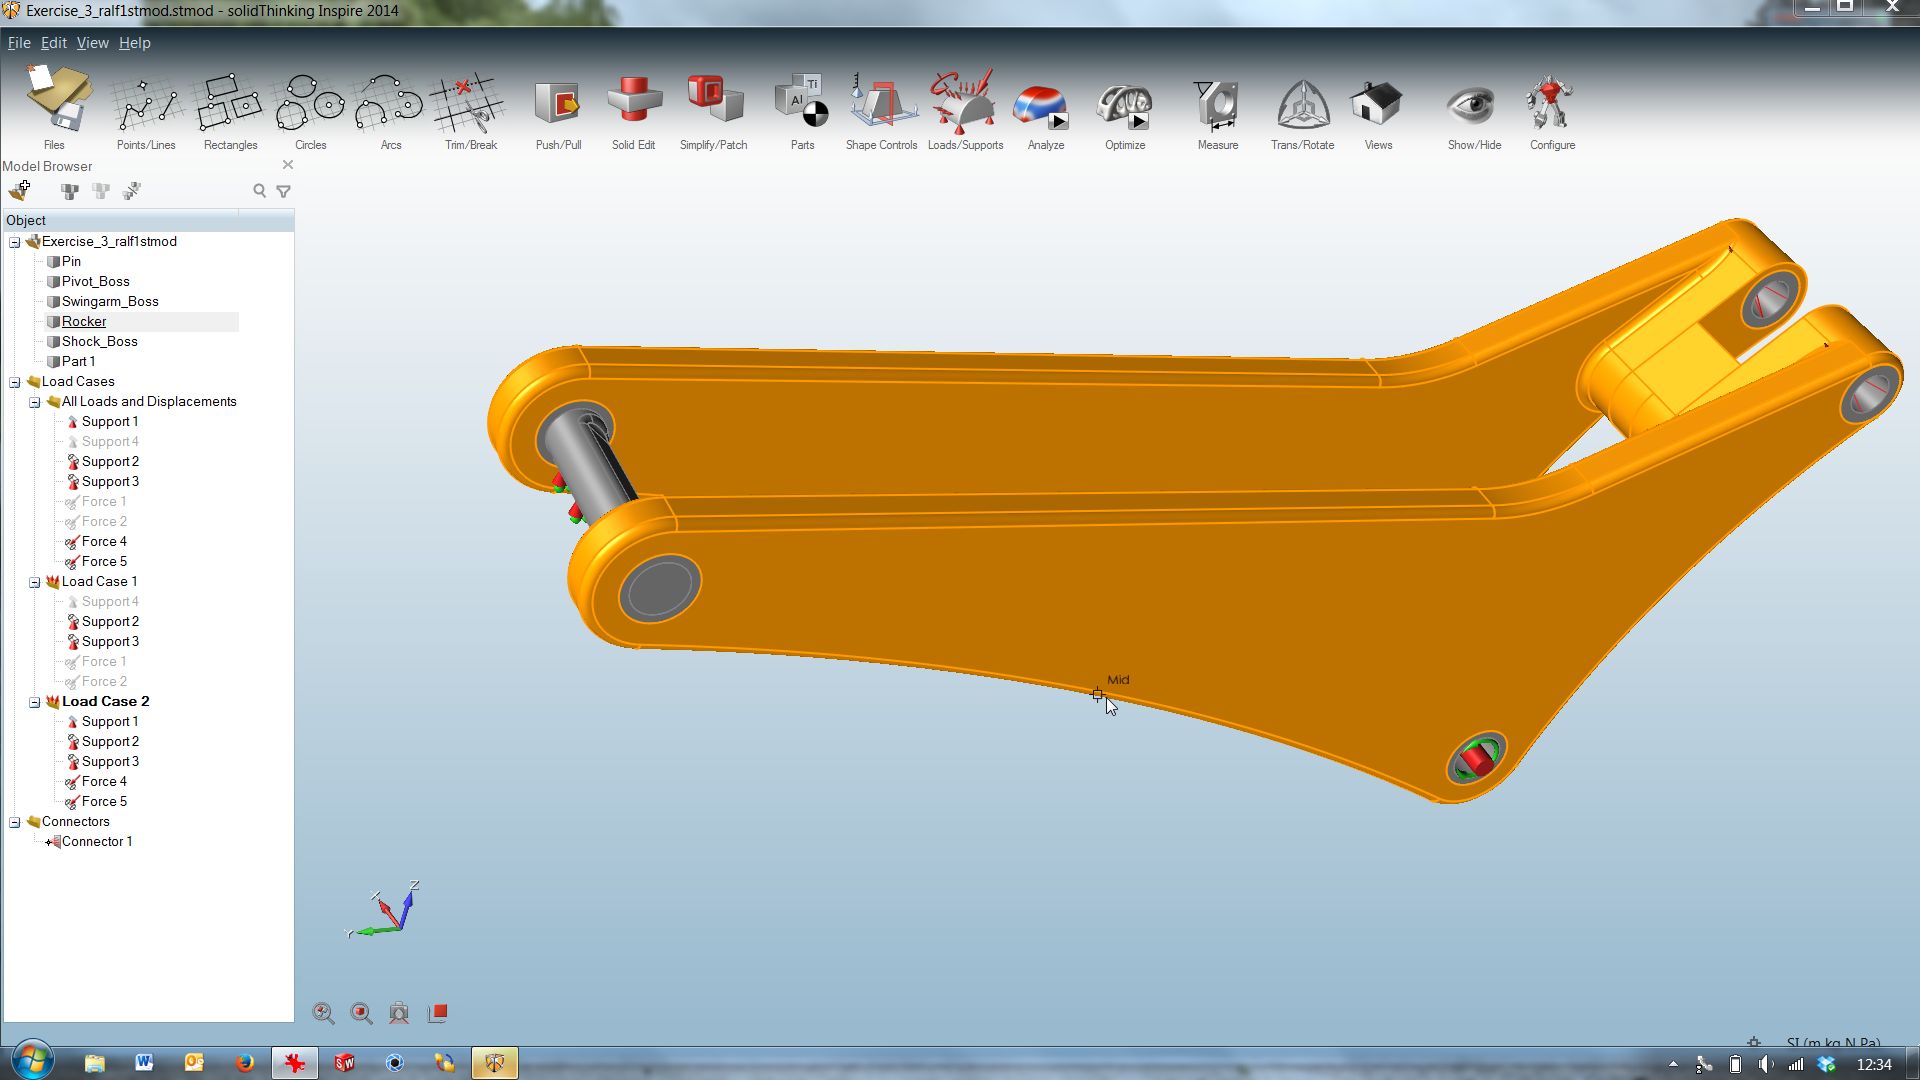1920x1080 pixels.
Task: Open the Solid Edit tool
Action: (633, 102)
